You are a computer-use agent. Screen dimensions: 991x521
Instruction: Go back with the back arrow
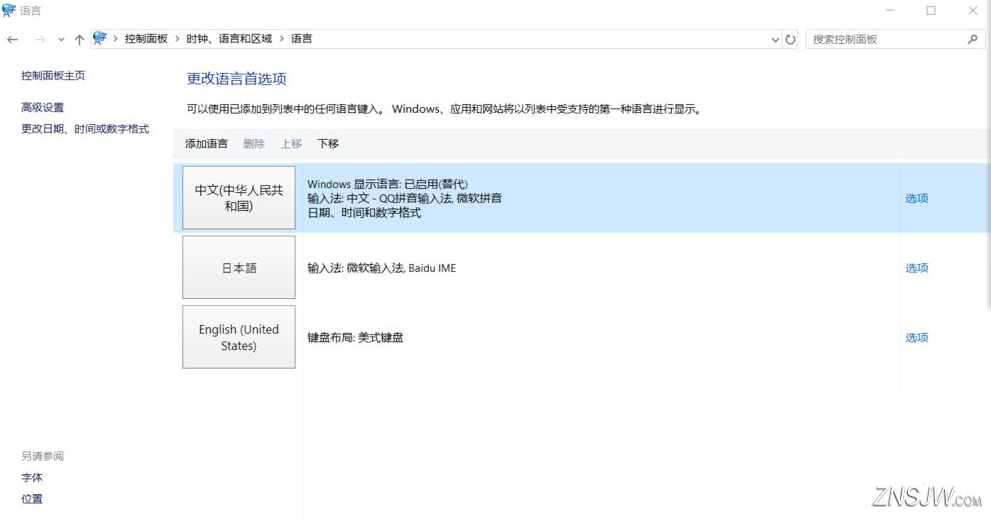(x=13, y=39)
